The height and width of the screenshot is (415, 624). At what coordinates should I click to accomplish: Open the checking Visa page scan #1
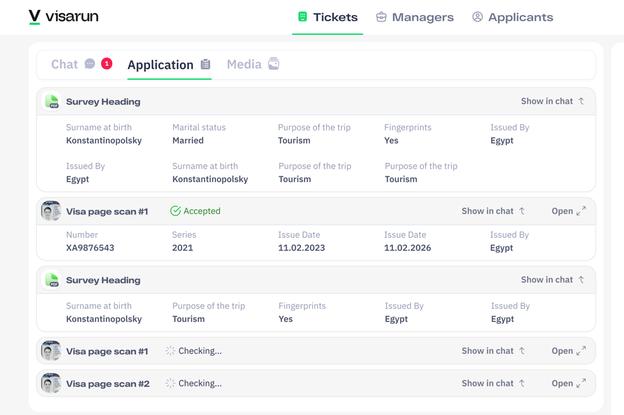tap(568, 351)
